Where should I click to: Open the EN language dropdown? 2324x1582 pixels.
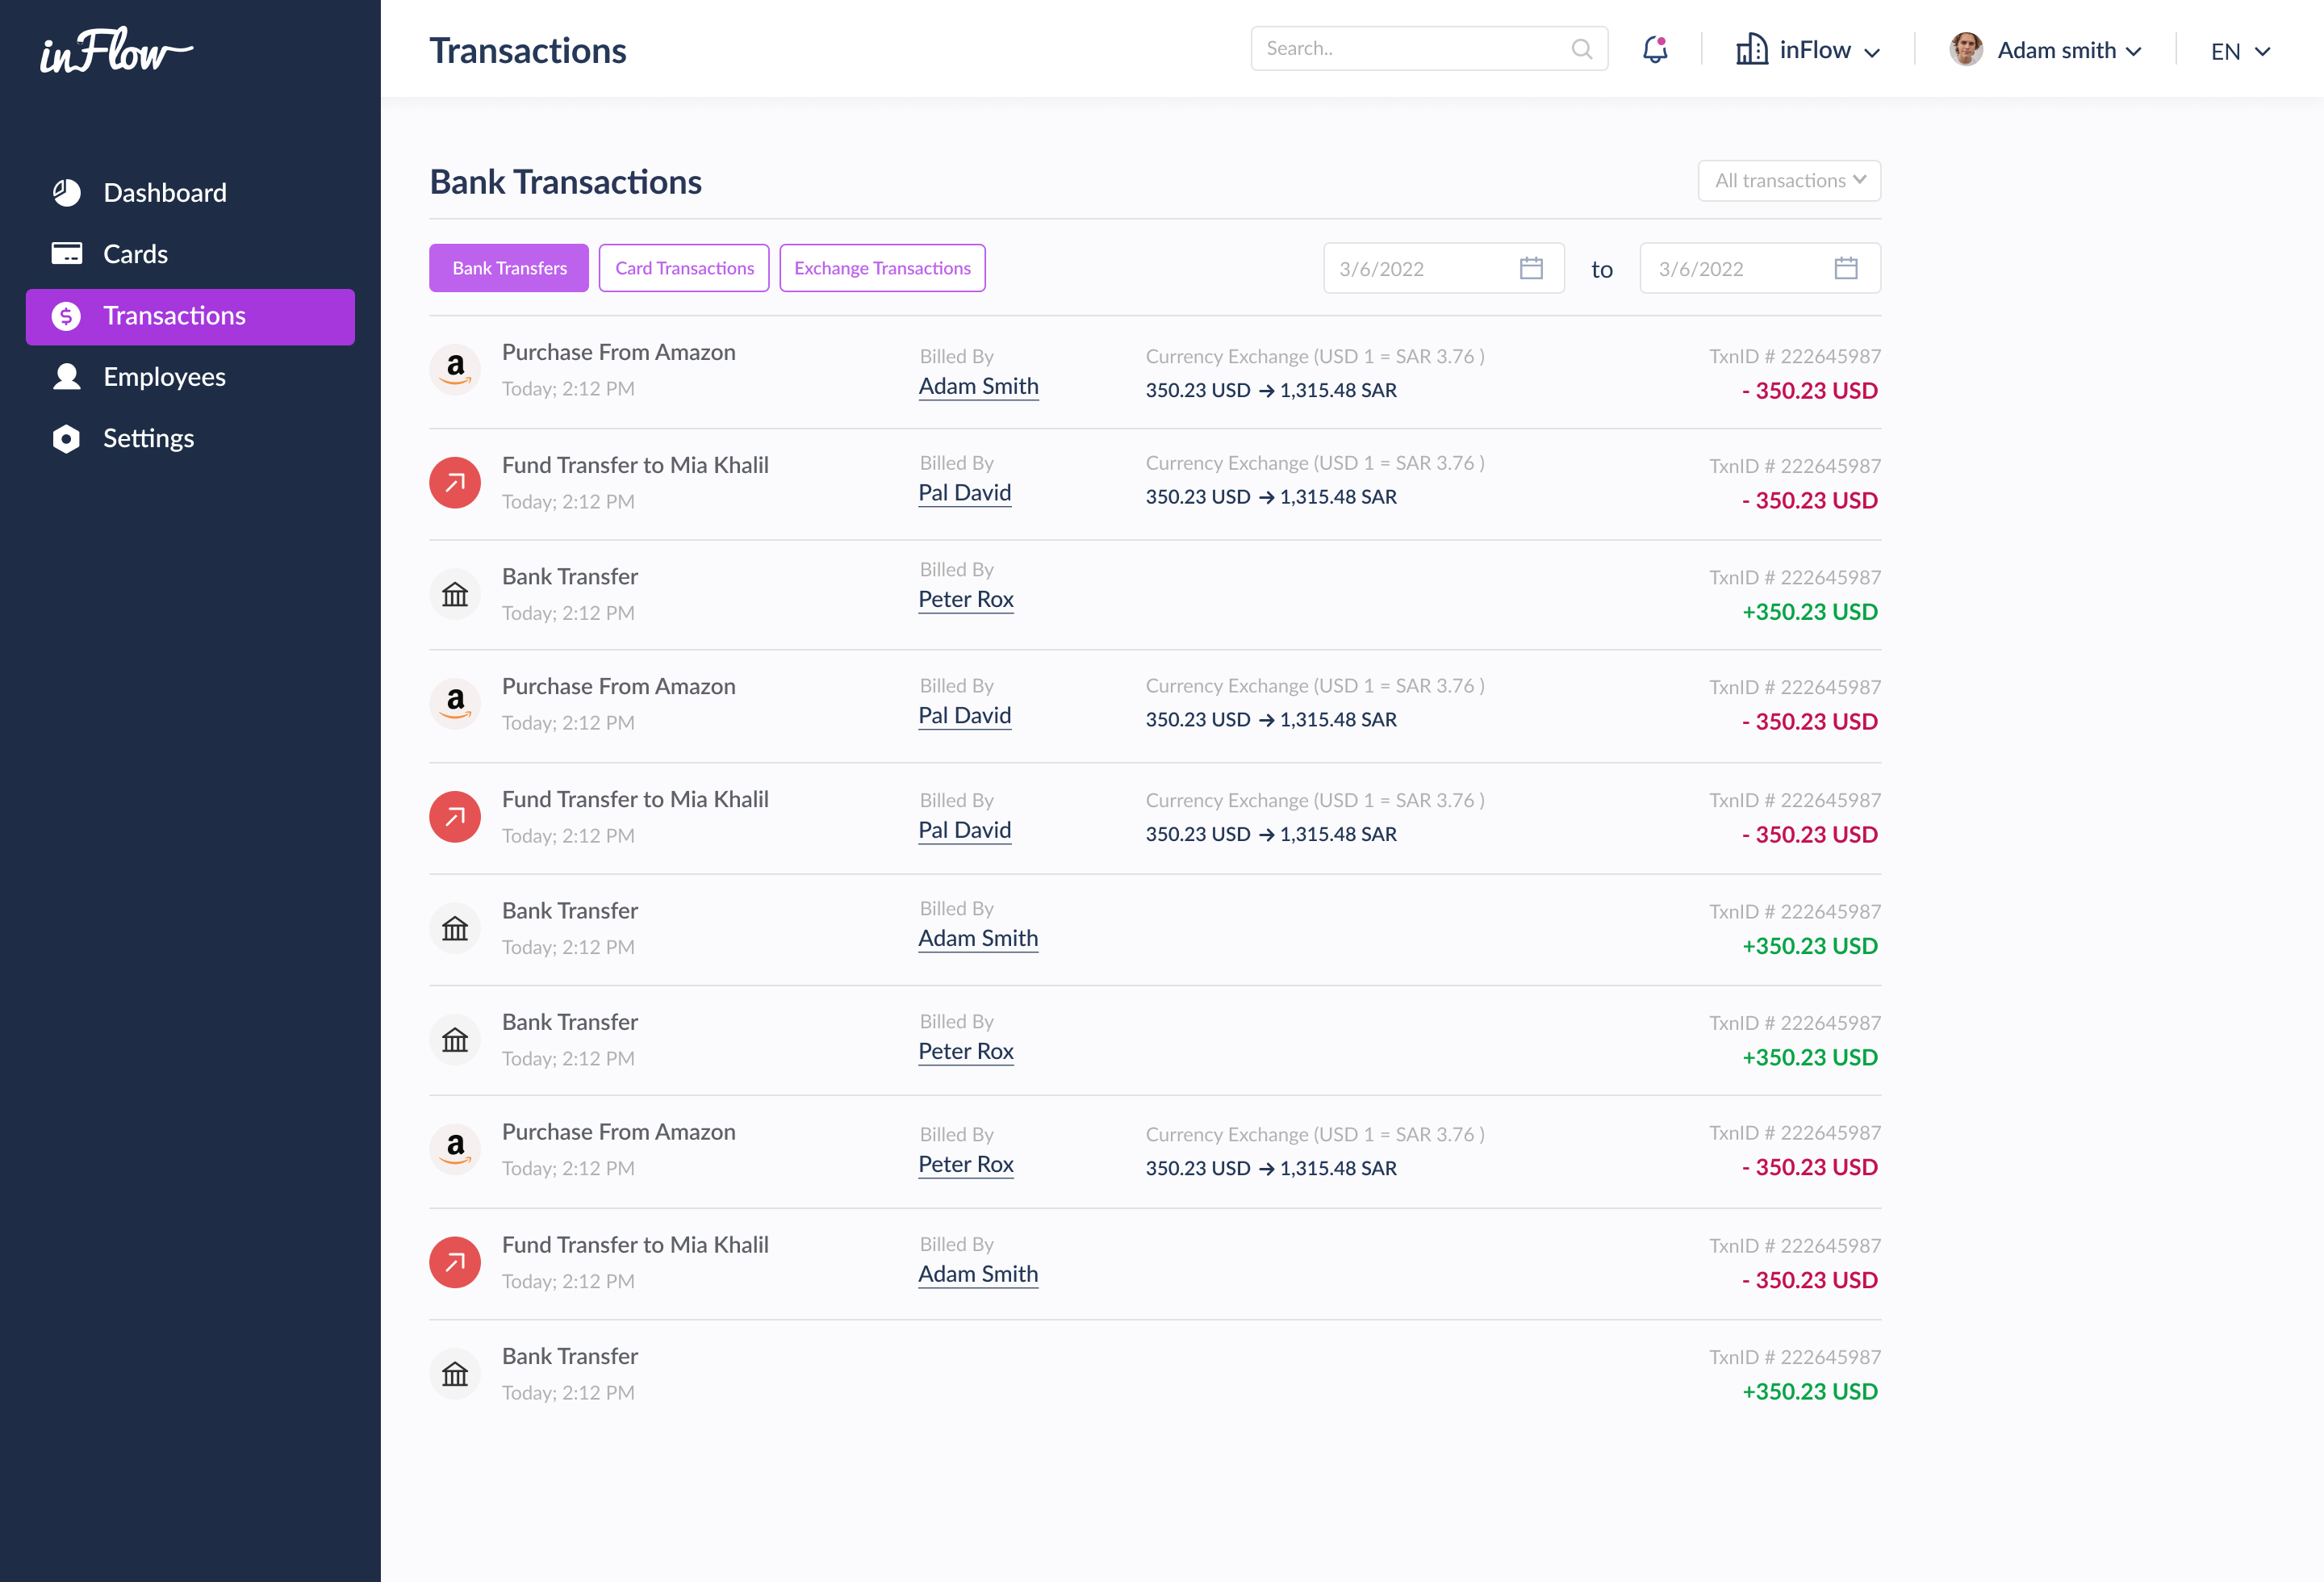[x=2240, y=51]
